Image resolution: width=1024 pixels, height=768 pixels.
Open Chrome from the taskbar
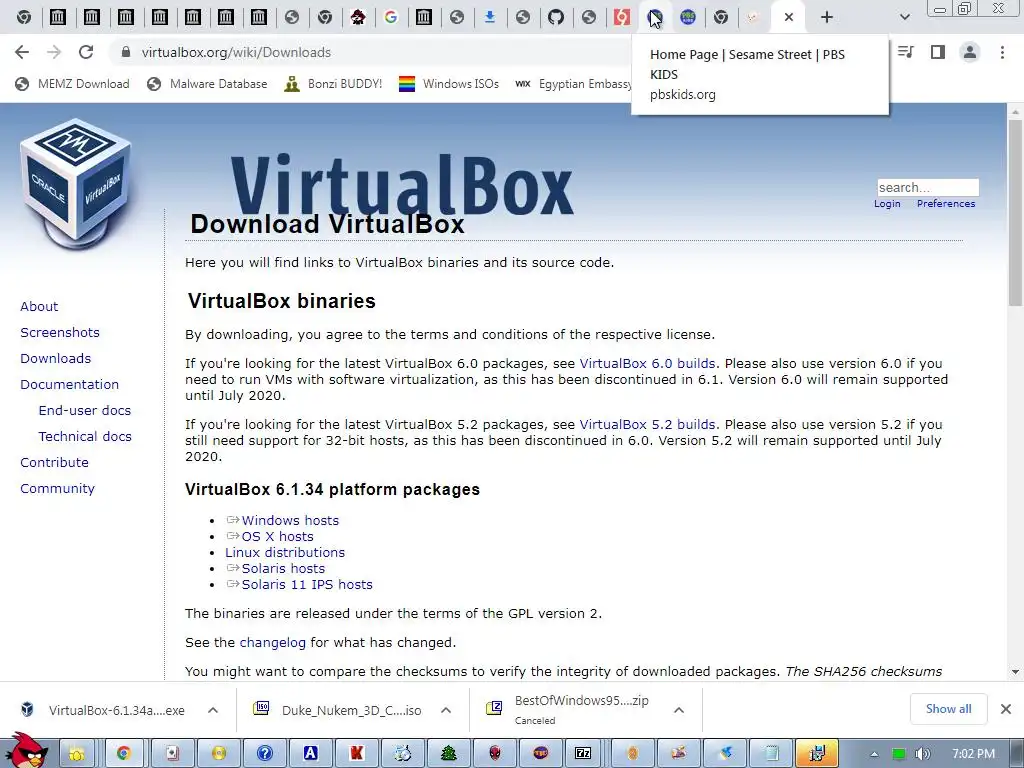pos(123,754)
